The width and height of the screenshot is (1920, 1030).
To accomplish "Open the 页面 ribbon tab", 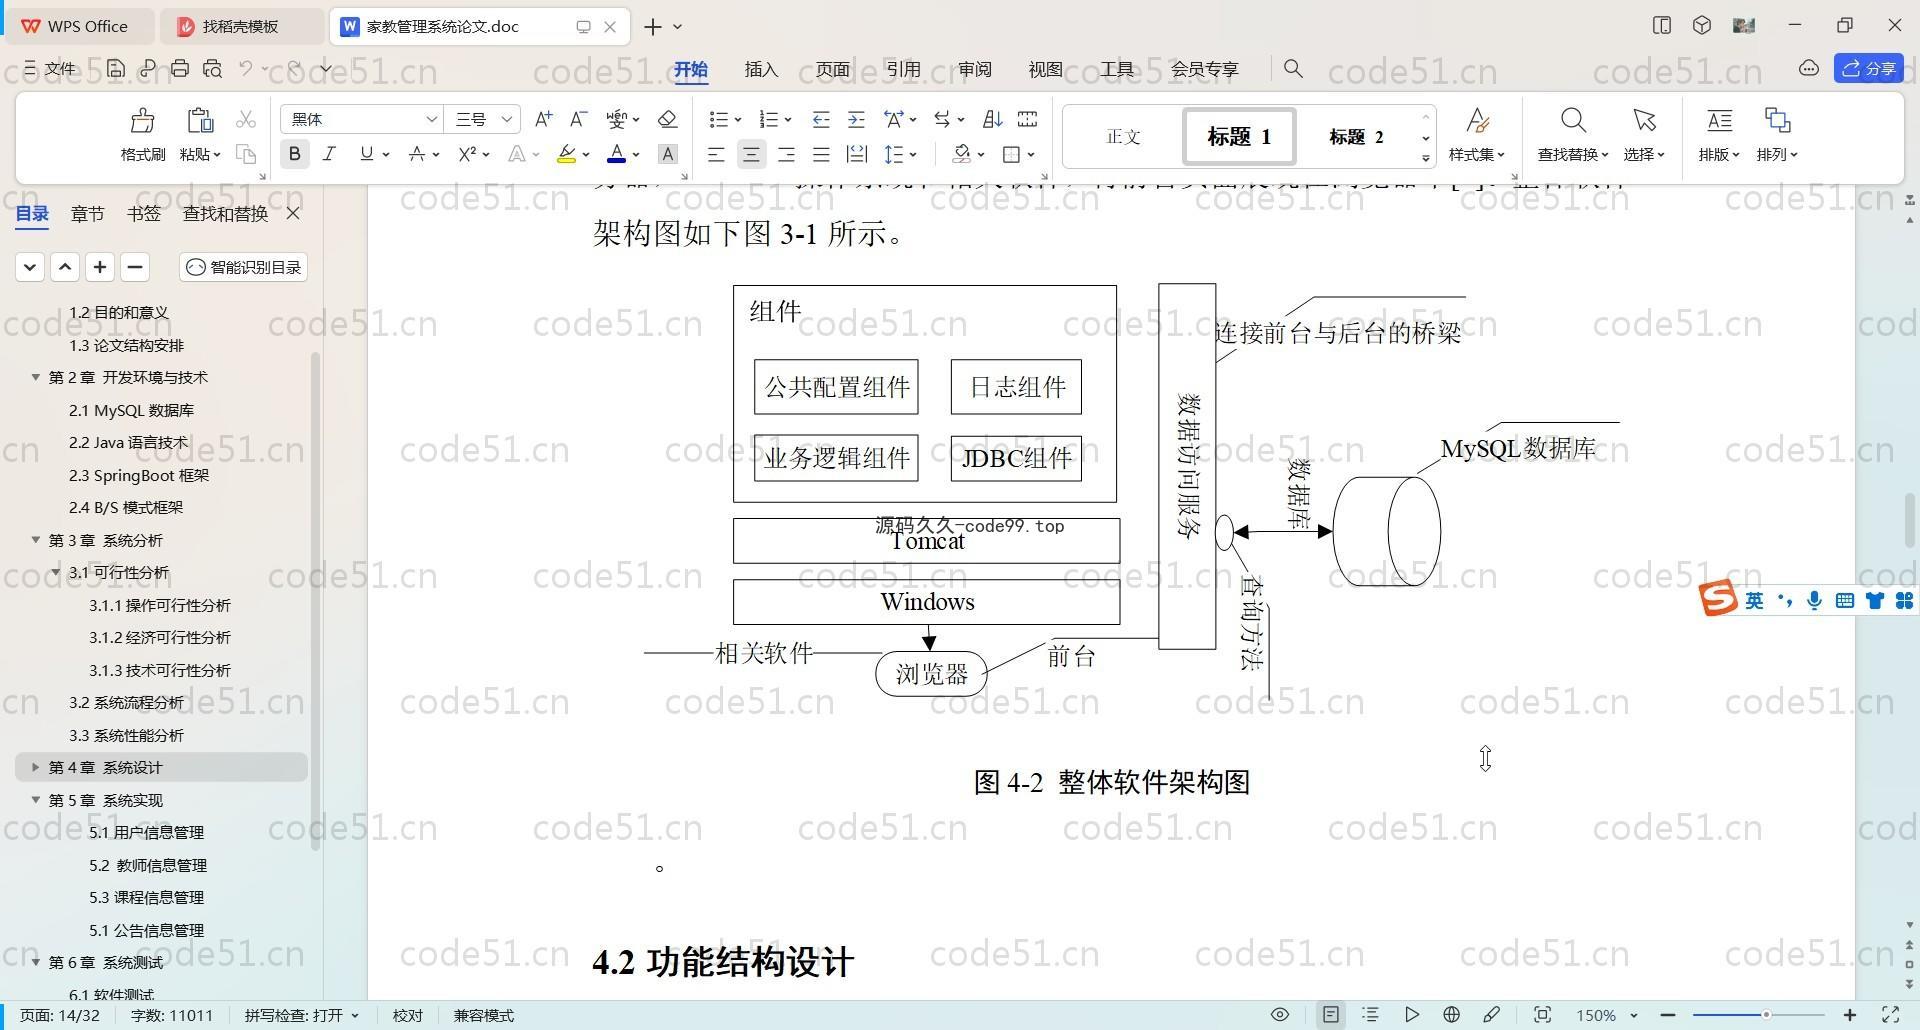I will coord(832,69).
